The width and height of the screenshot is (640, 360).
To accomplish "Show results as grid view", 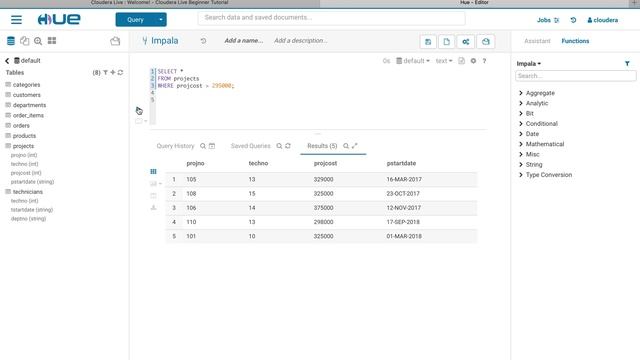I will (x=153, y=171).
